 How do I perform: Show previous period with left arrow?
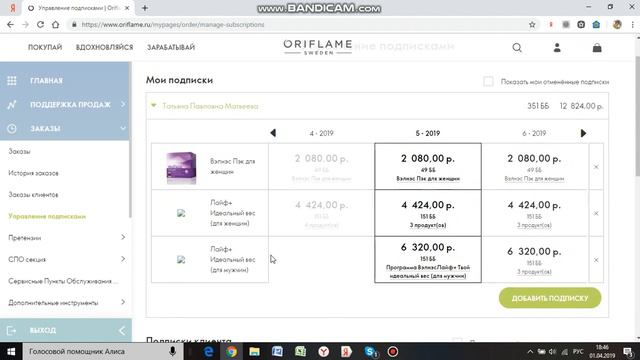(x=273, y=133)
